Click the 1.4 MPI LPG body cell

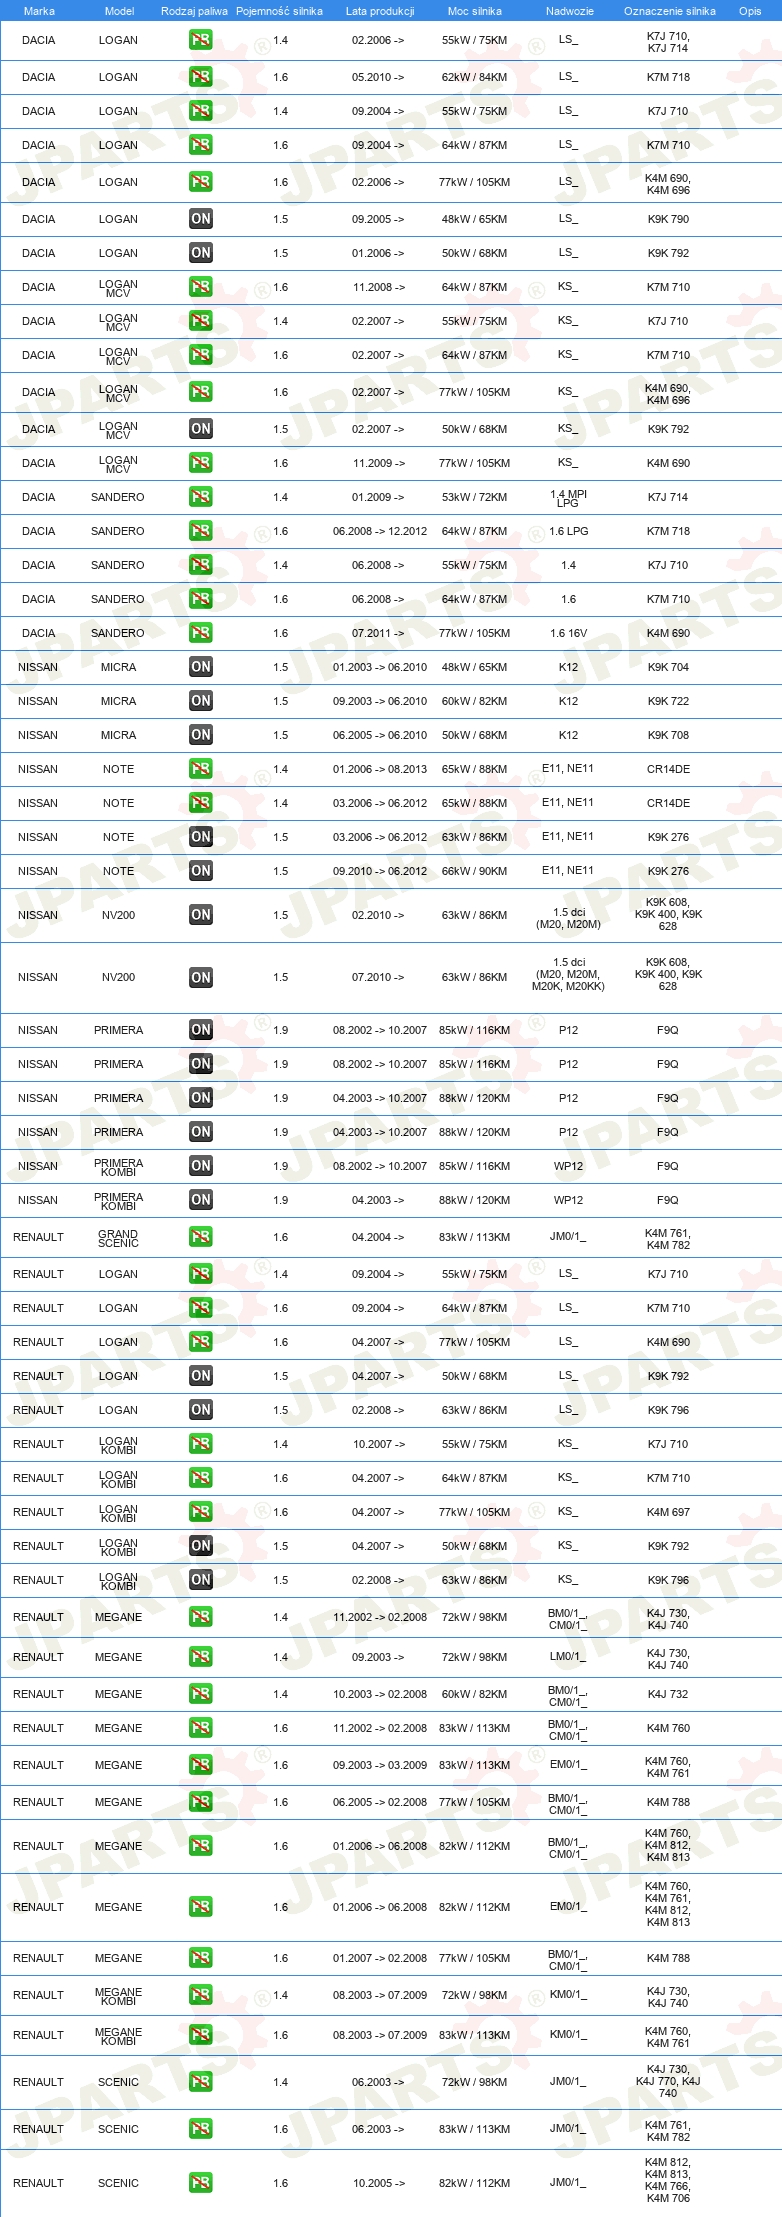pyautogui.click(x=568, y=498)
